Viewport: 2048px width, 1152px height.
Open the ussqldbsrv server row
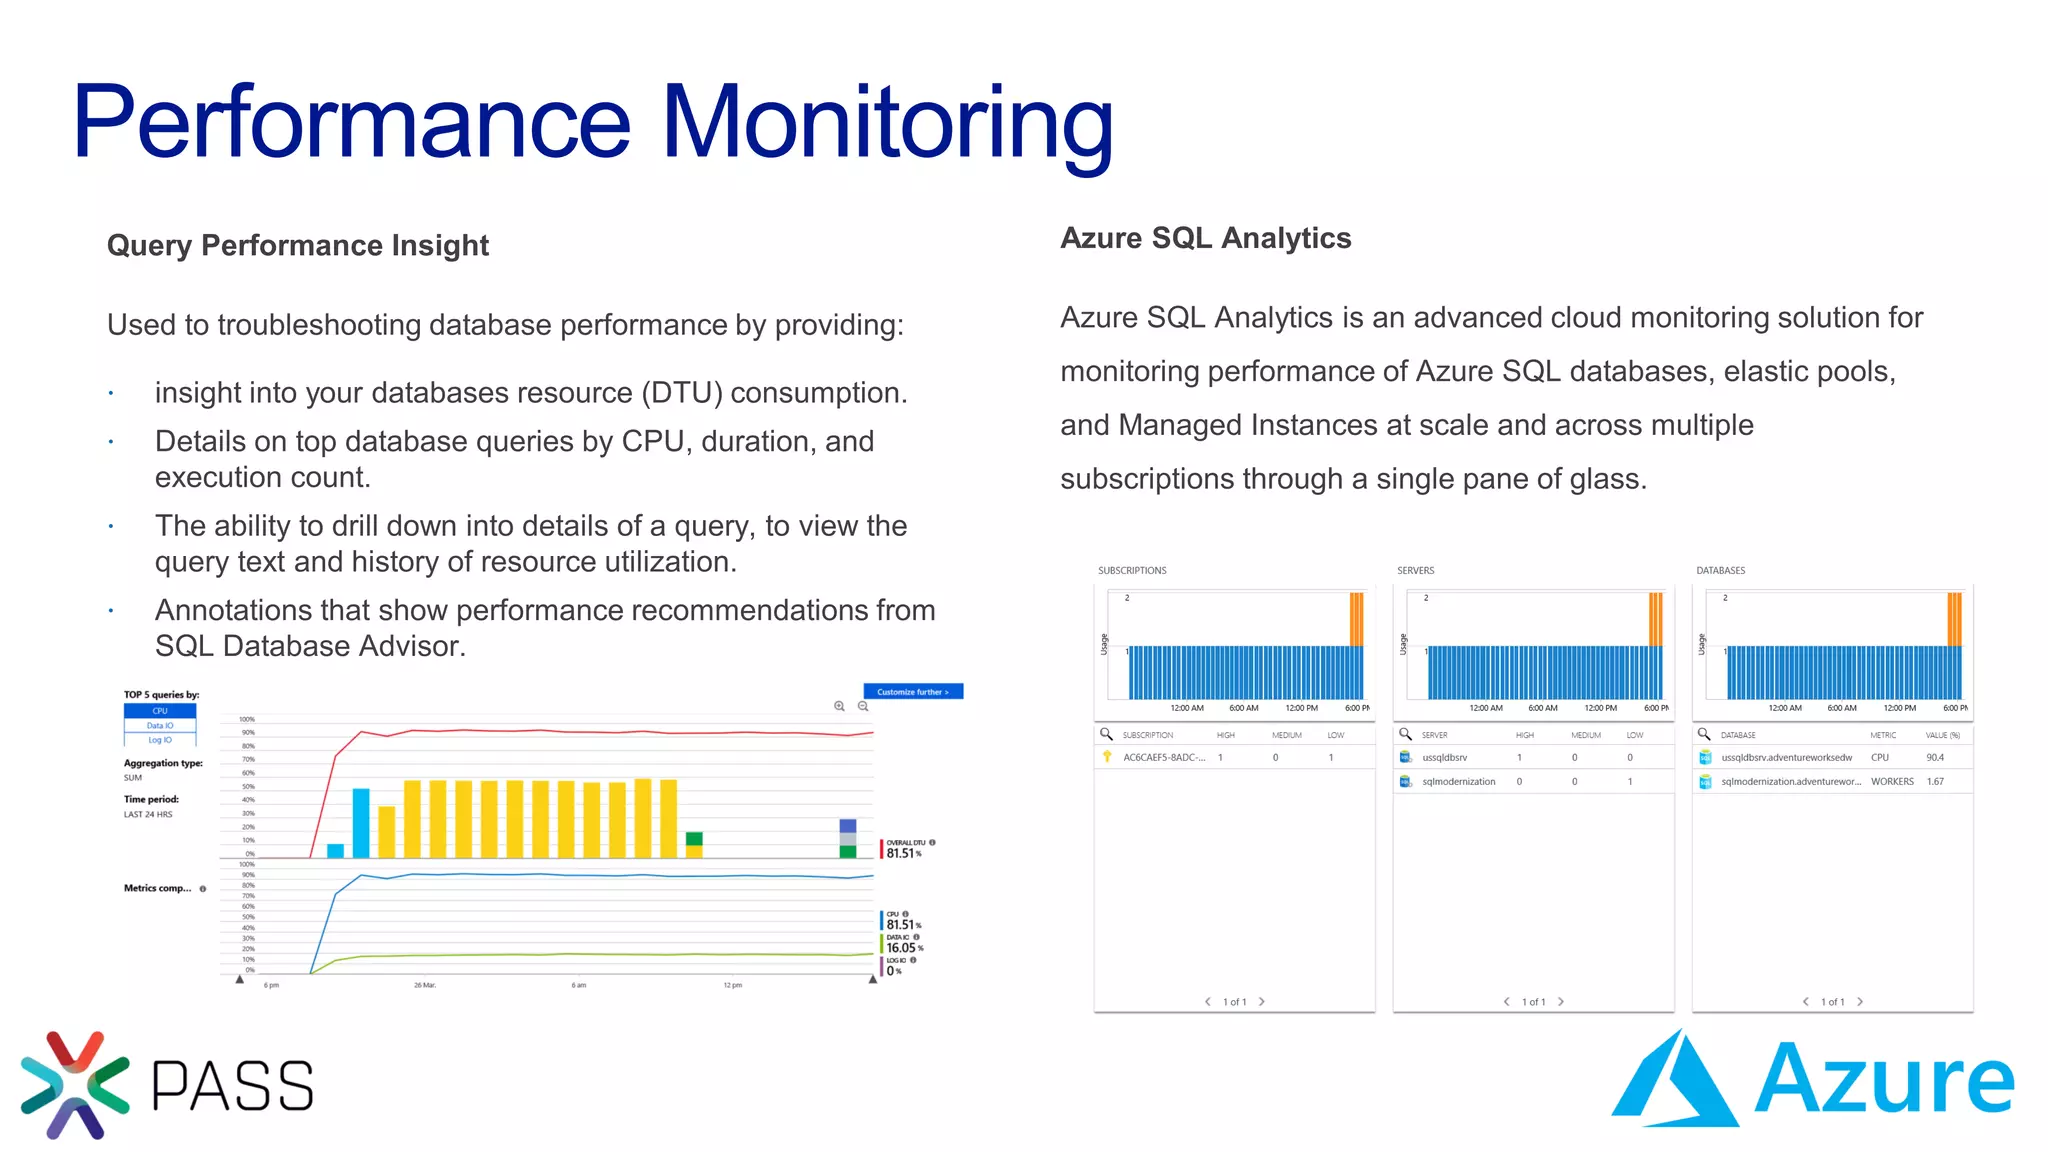click(1534, 757)
